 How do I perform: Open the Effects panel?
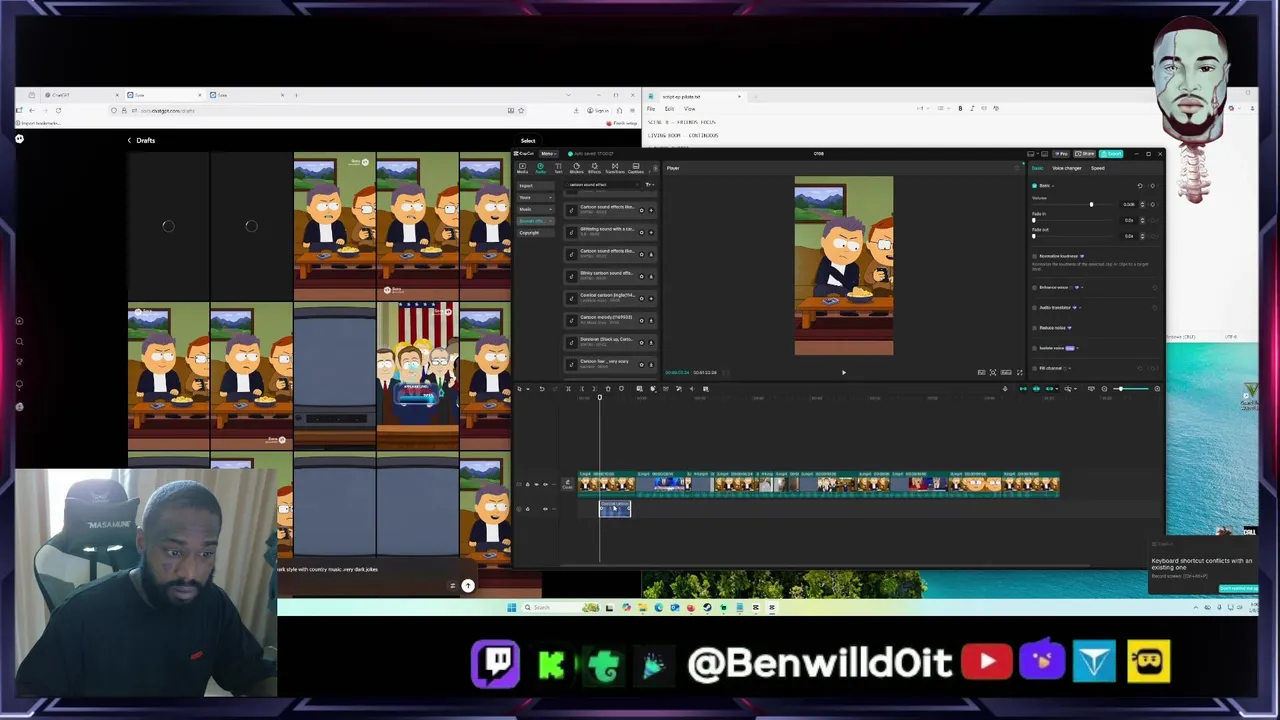coord(594,168)
